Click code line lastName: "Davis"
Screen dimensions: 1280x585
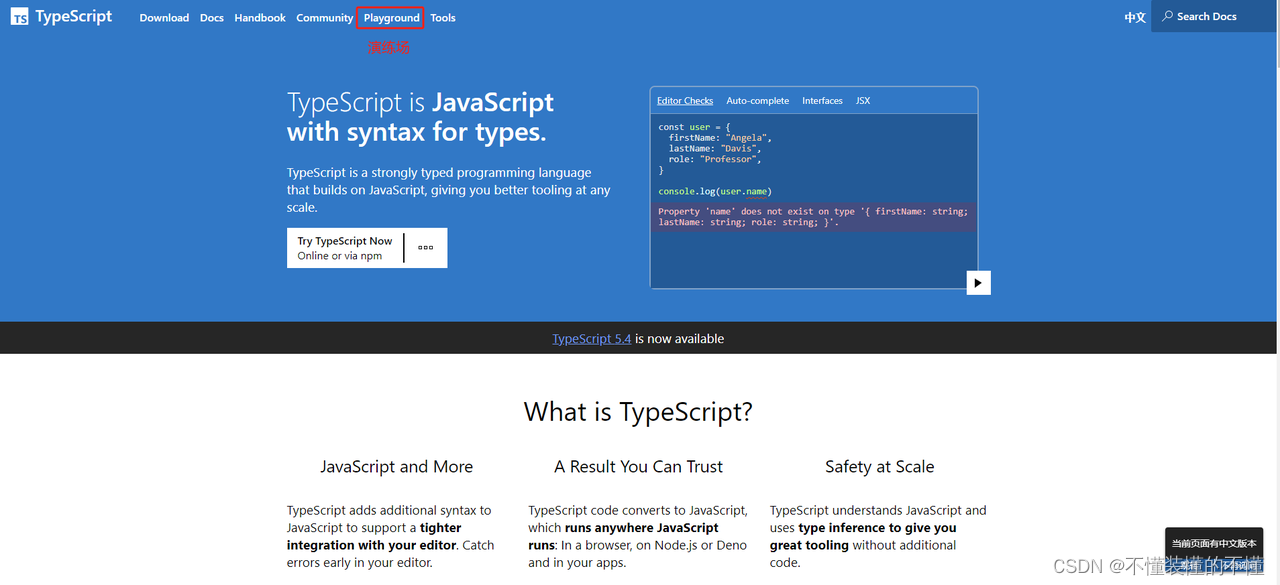point(714,149)
